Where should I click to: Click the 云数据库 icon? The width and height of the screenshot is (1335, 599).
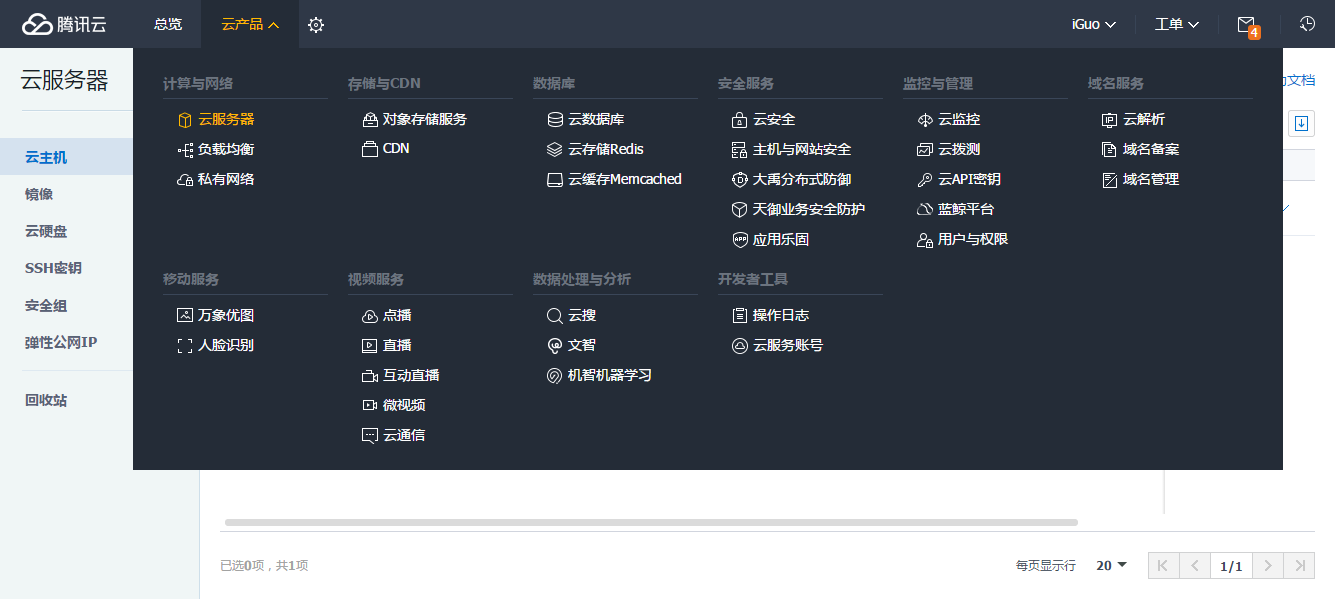(x=555, y=119)
